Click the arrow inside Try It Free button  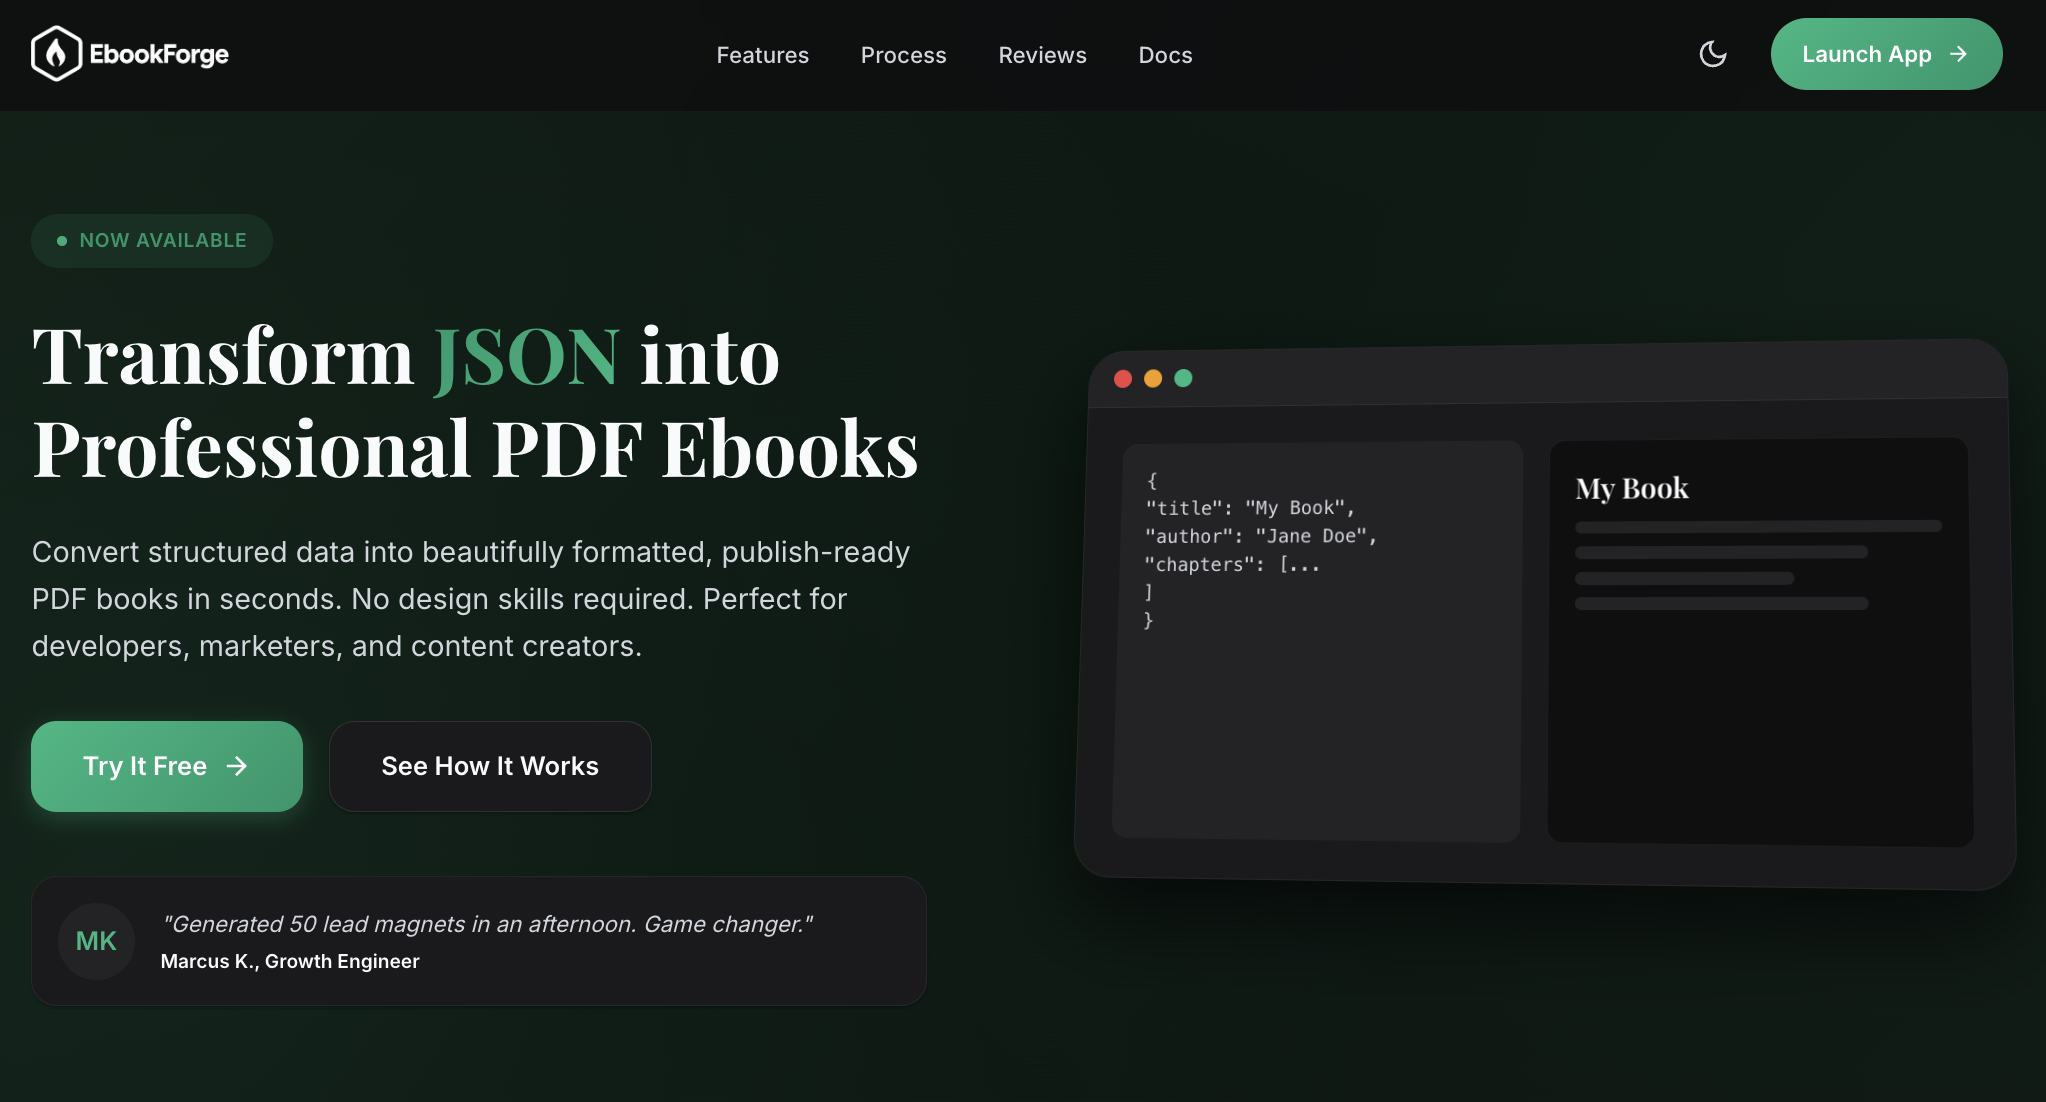238,766
